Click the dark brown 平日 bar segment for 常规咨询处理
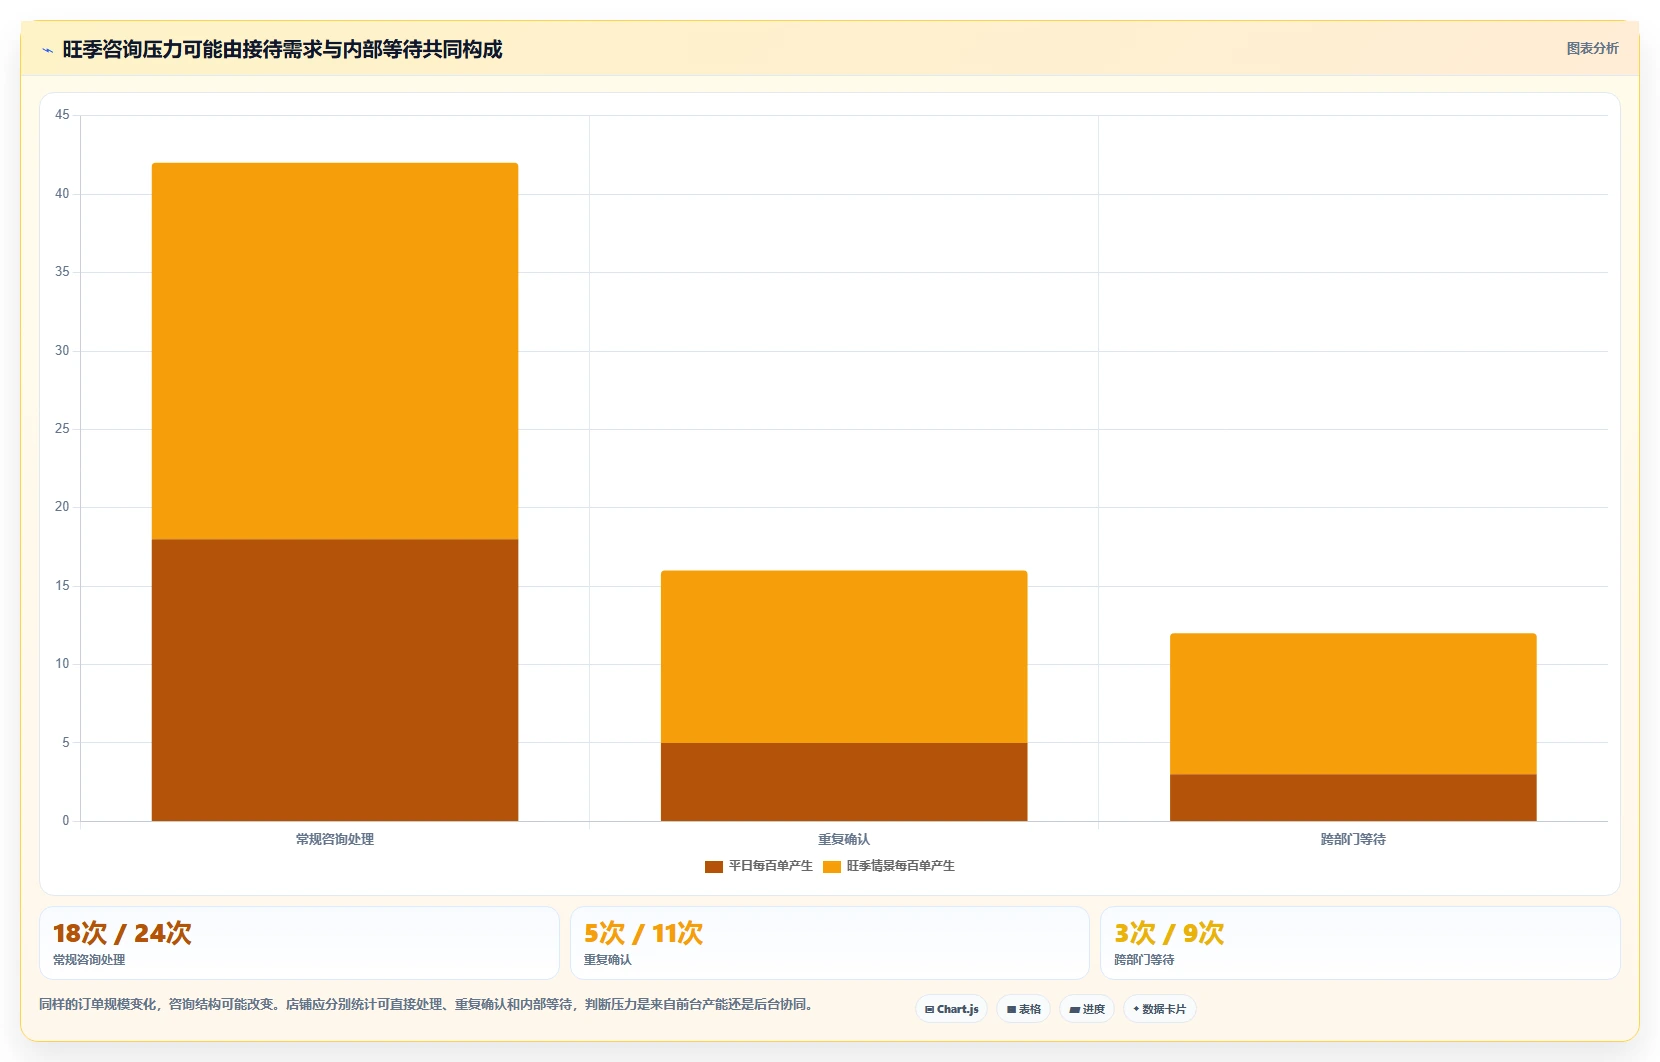 [335, 680]
